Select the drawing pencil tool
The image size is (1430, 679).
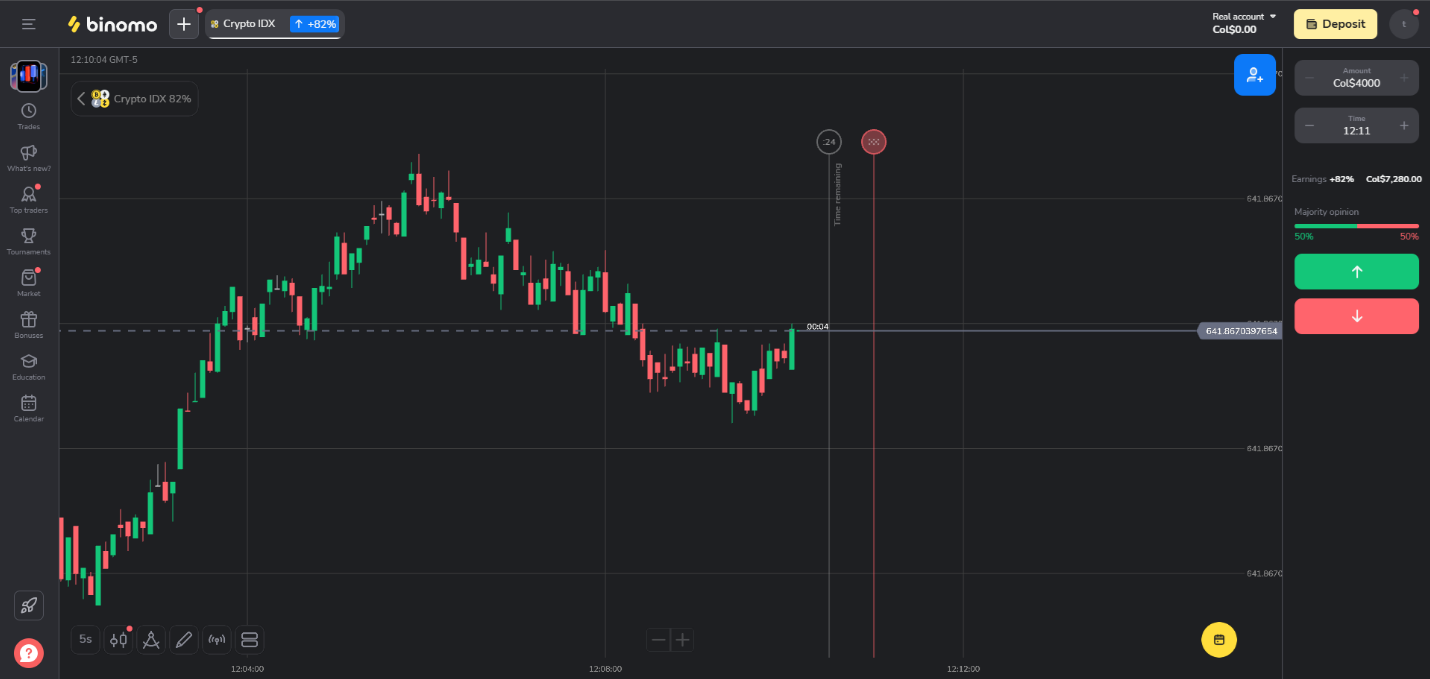[x=183, y=640]
